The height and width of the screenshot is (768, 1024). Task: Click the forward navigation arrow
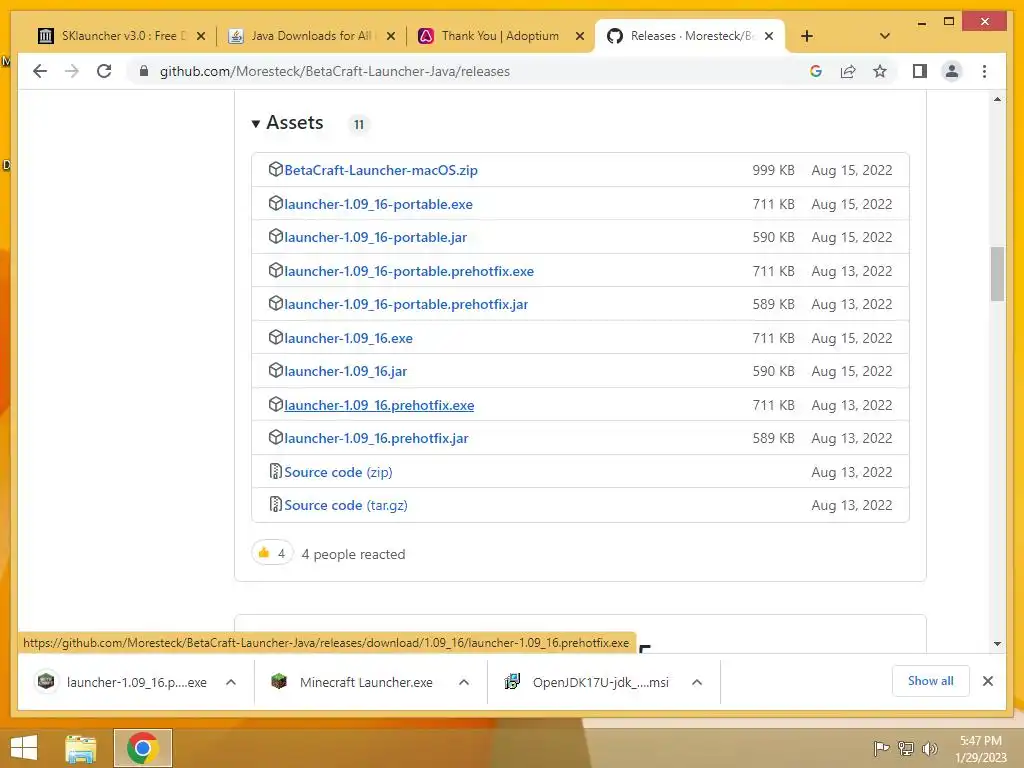72,71
